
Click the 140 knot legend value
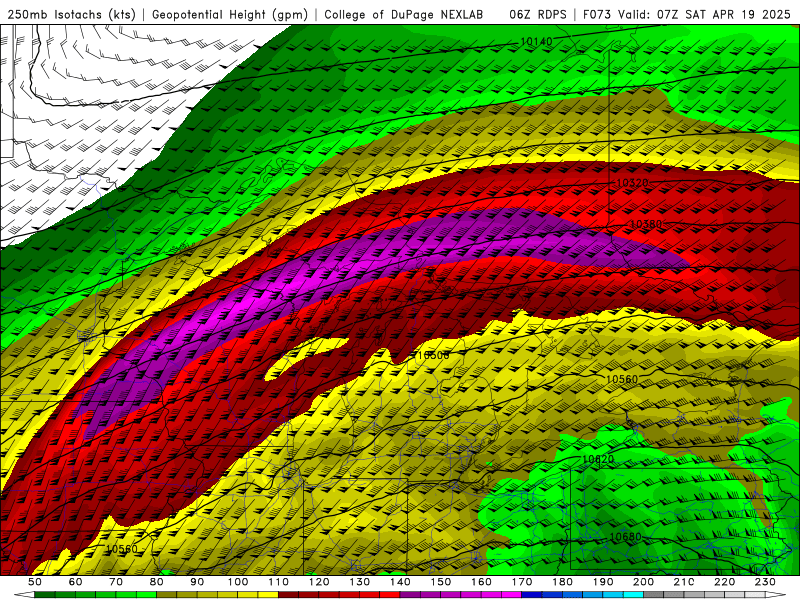tap(399, 582)
